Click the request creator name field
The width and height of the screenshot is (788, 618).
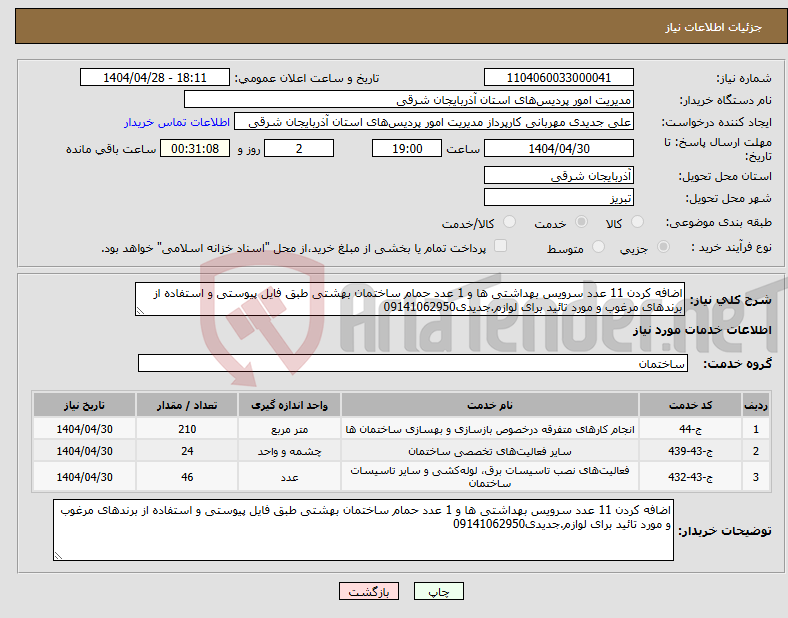tap(434, 122)
